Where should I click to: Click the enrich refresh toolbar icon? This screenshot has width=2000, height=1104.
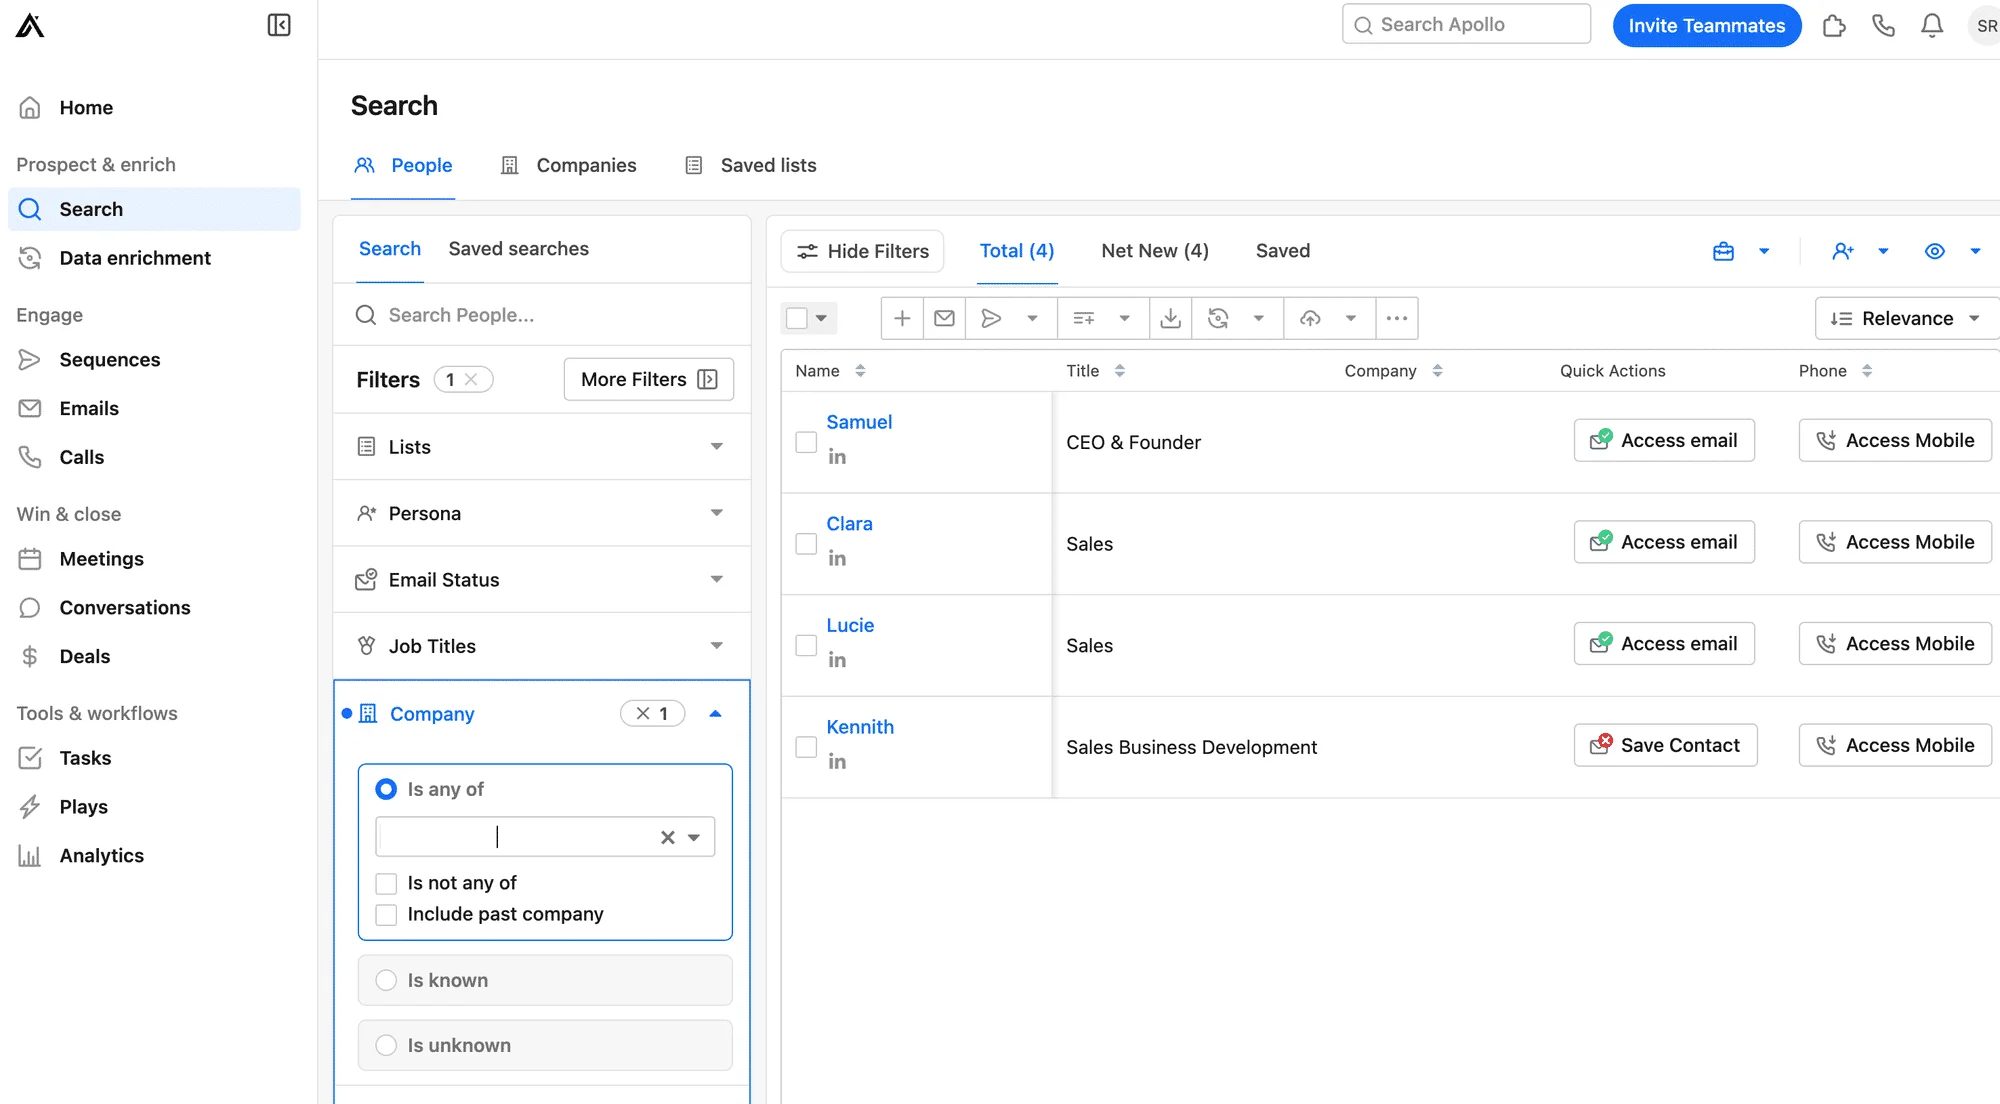[x=1218, y=318]
